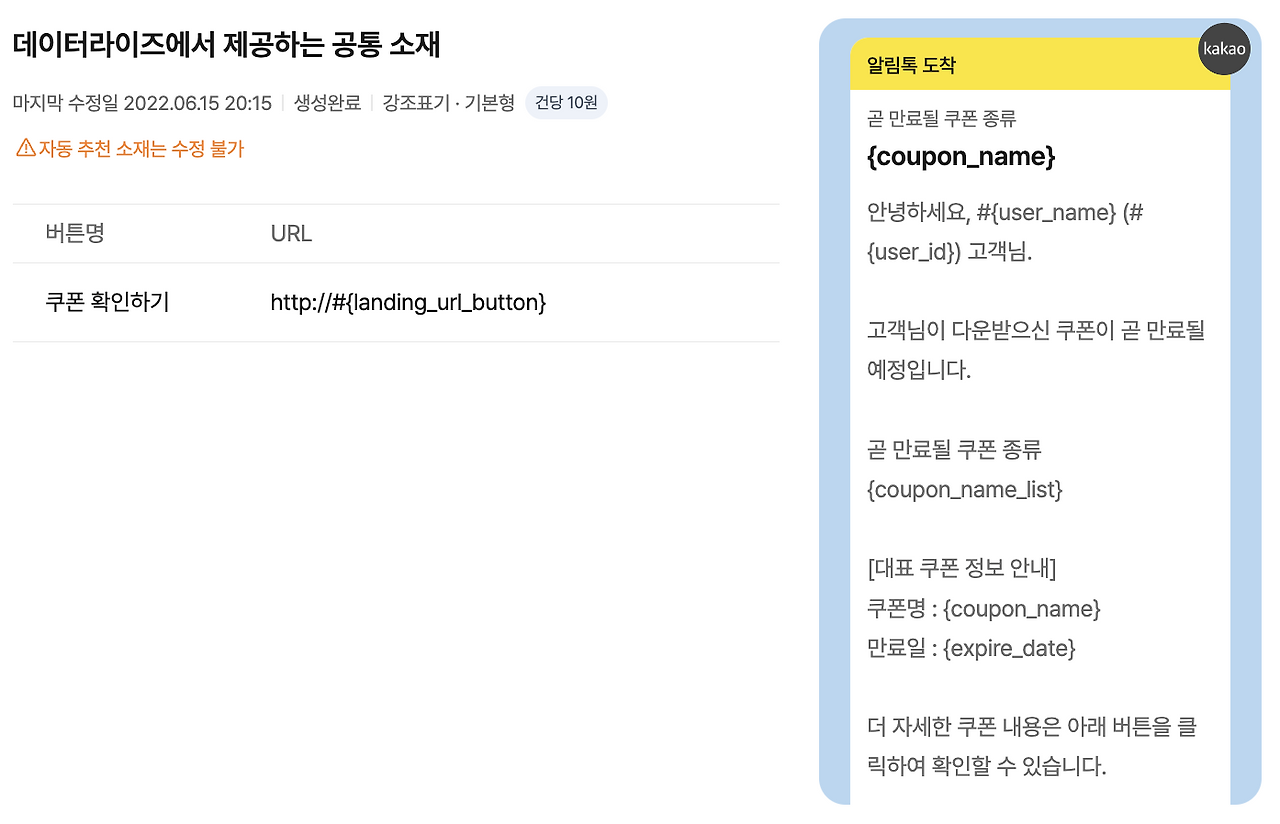Click the 쿠폰 확인하기 button
Screen dimensions: 1280x824
point(110,302)
